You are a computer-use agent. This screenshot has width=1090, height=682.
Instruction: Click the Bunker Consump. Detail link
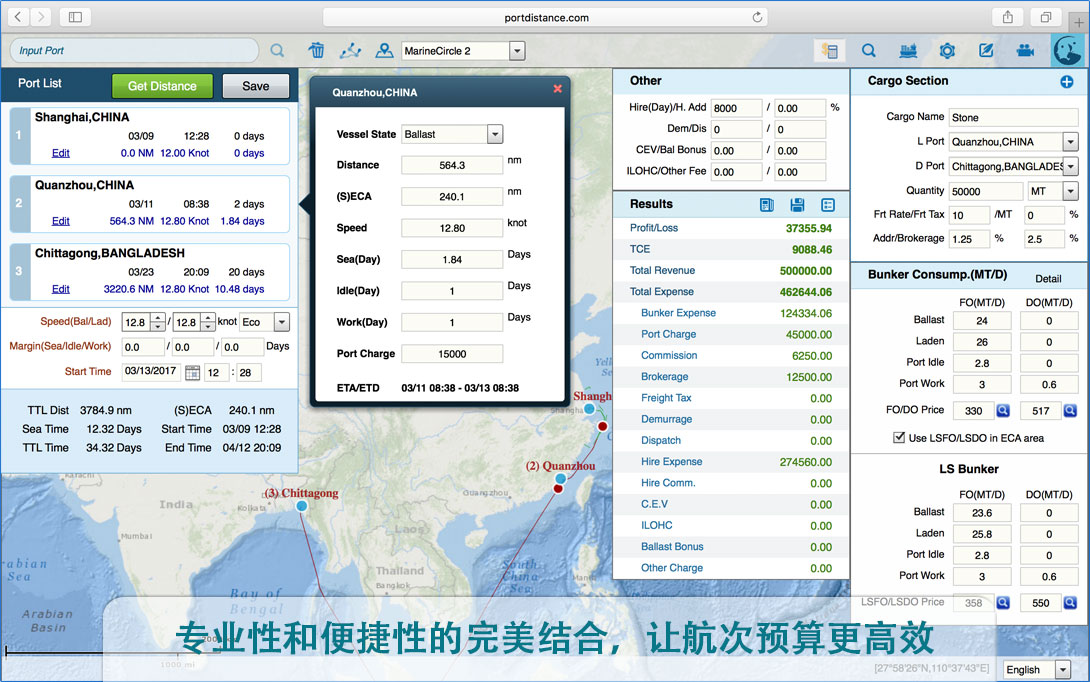[1048, 279]
